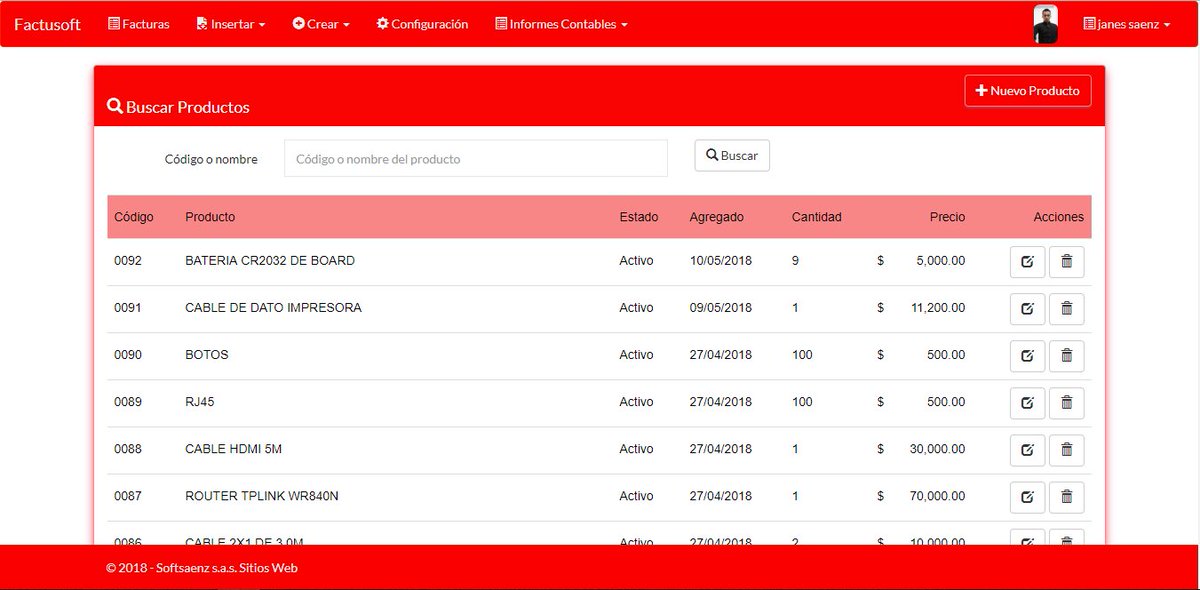Expand the janes saenz user menu

click(1126, 24)
